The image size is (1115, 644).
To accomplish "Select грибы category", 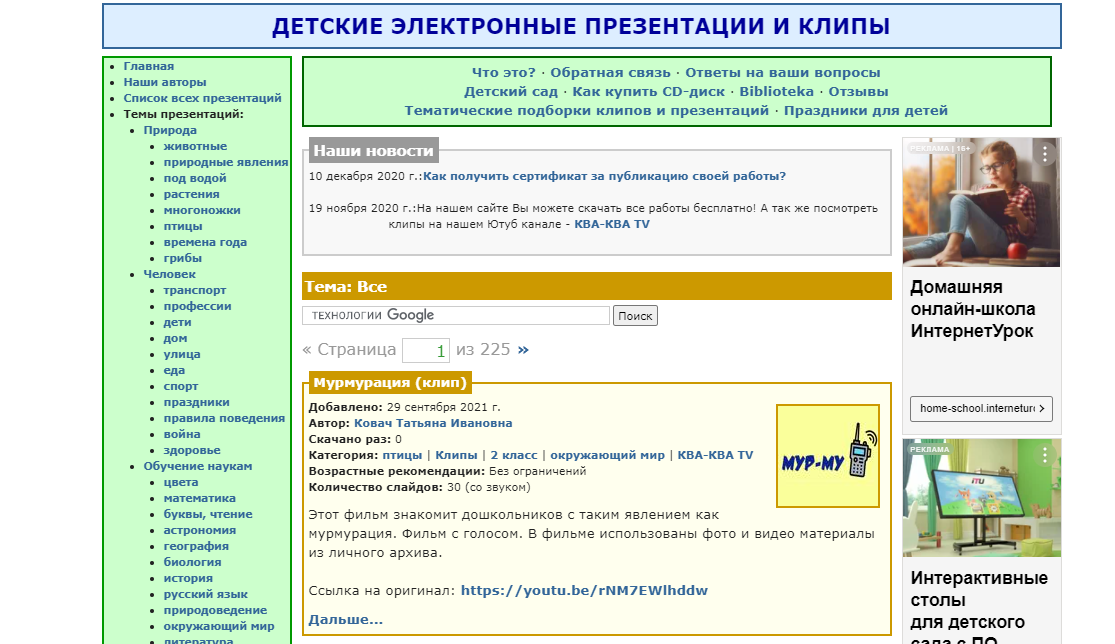I will [183, 258].
